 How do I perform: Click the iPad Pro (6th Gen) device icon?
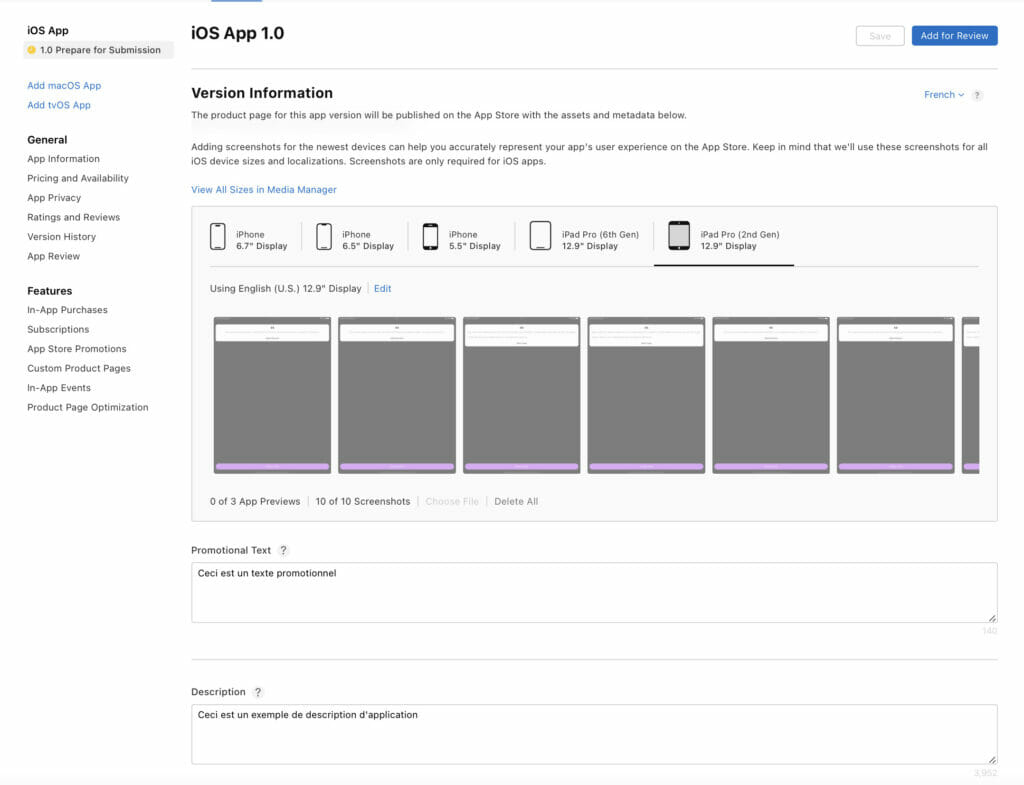point(540,237)
